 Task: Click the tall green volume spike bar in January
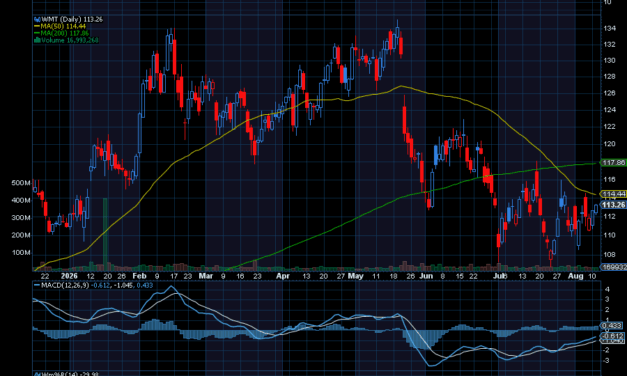coord(105,234)
